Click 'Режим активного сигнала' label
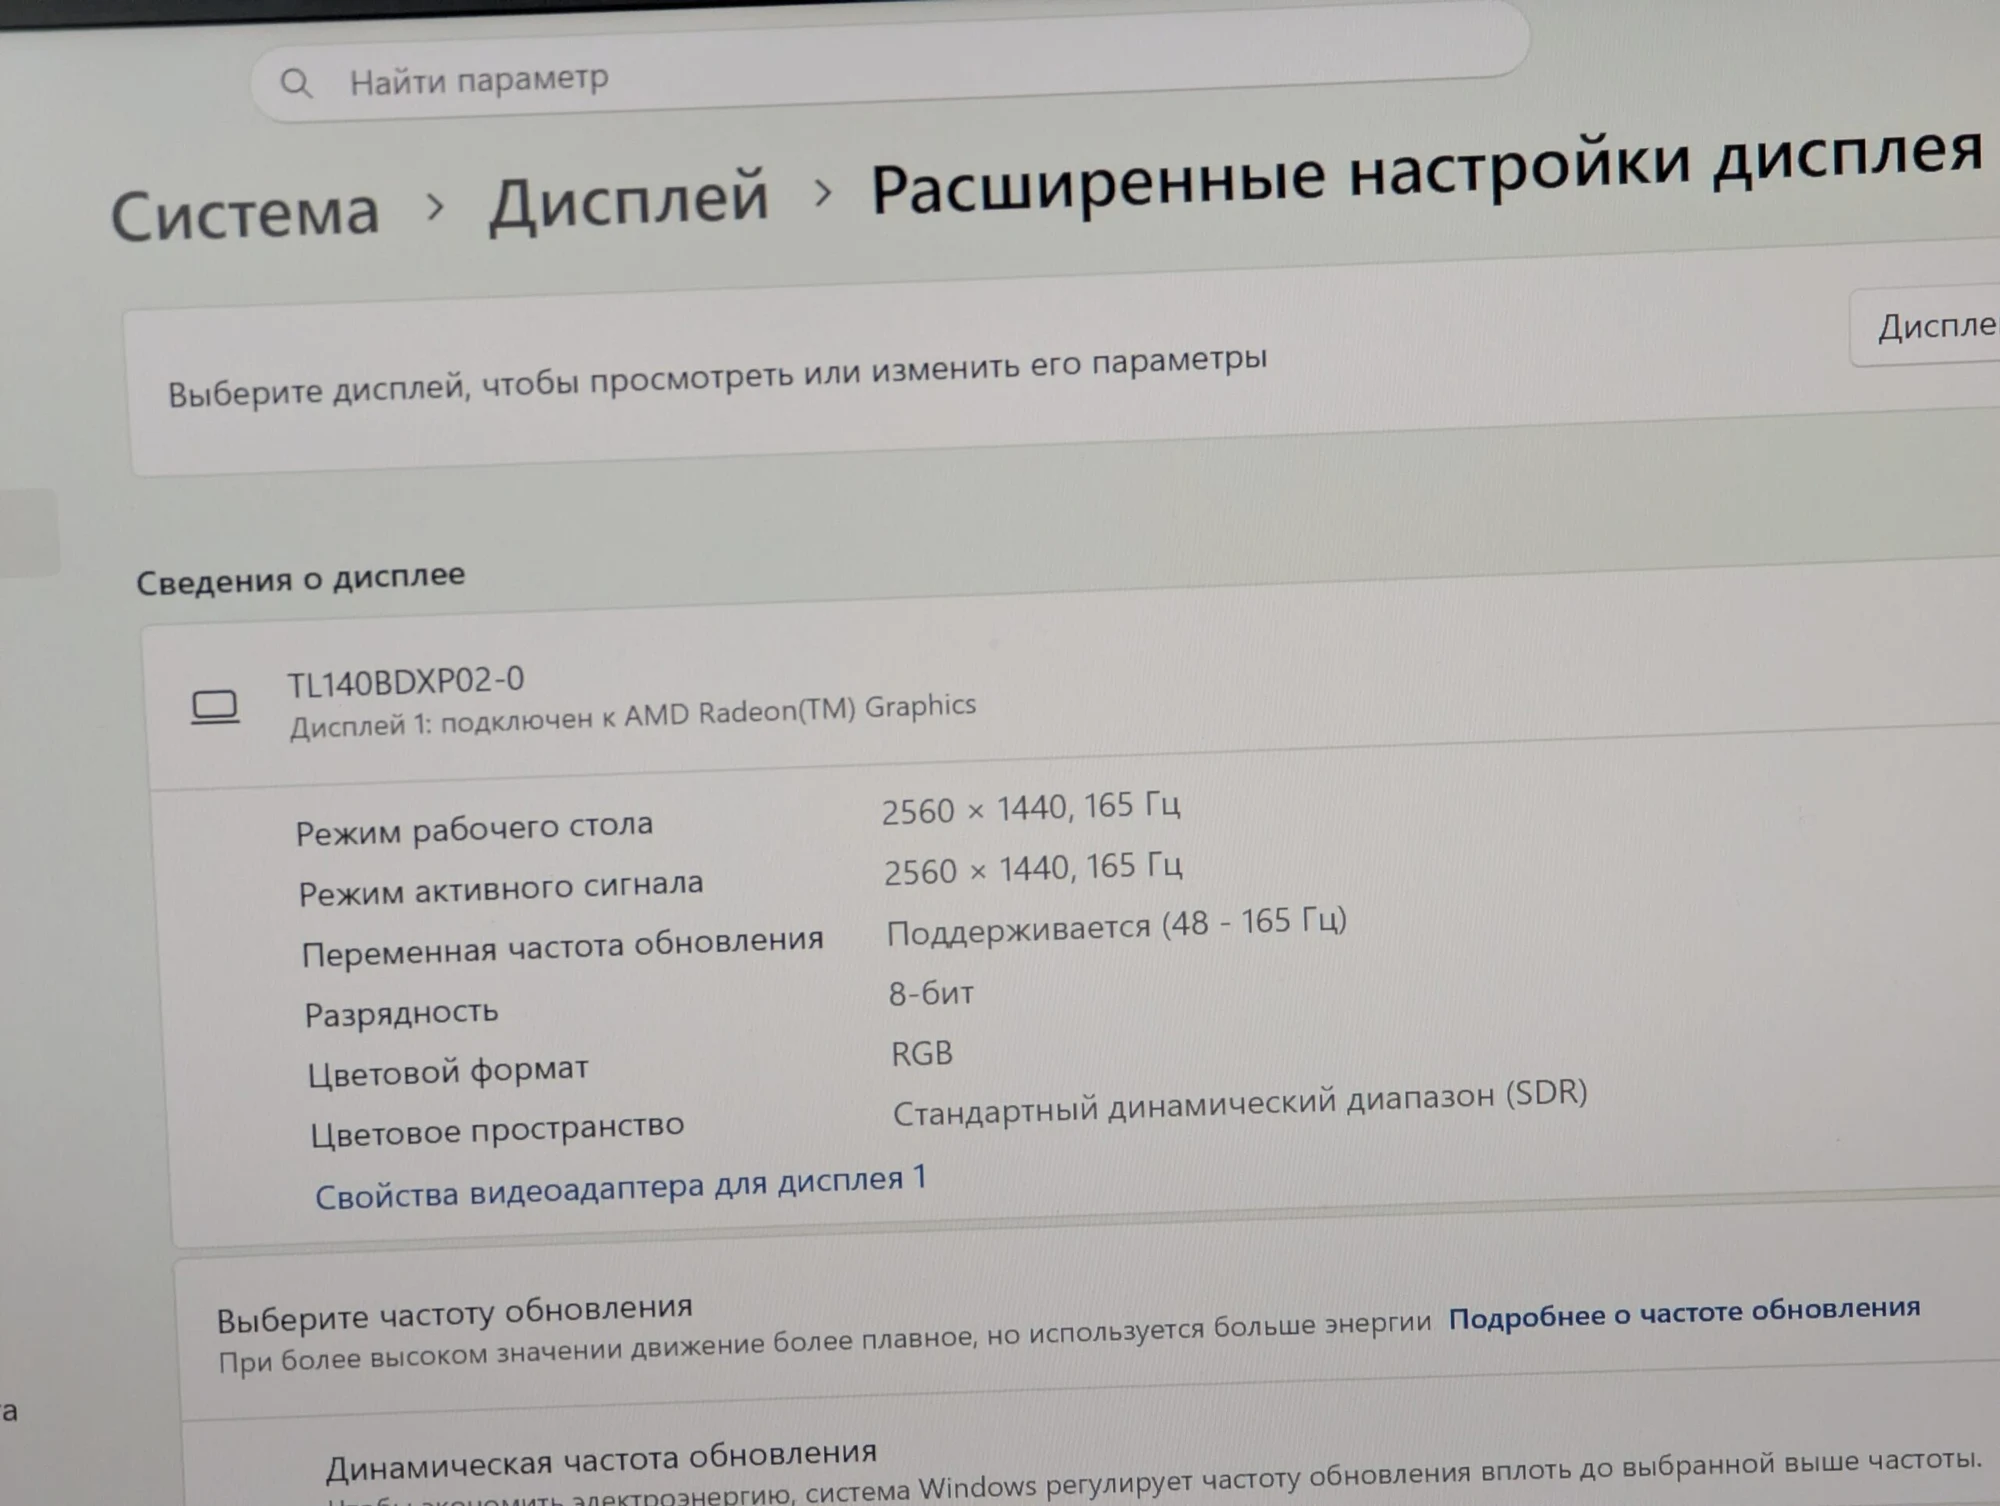Image resolution: width=2000 pixels, height=1506 pixels. [501, 887]
